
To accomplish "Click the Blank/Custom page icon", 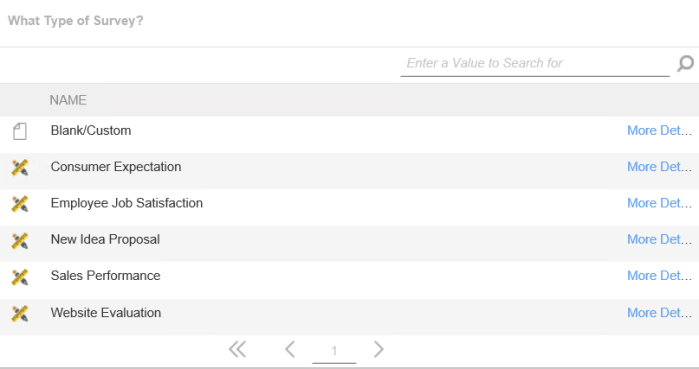I will click(x=20, y=131).
